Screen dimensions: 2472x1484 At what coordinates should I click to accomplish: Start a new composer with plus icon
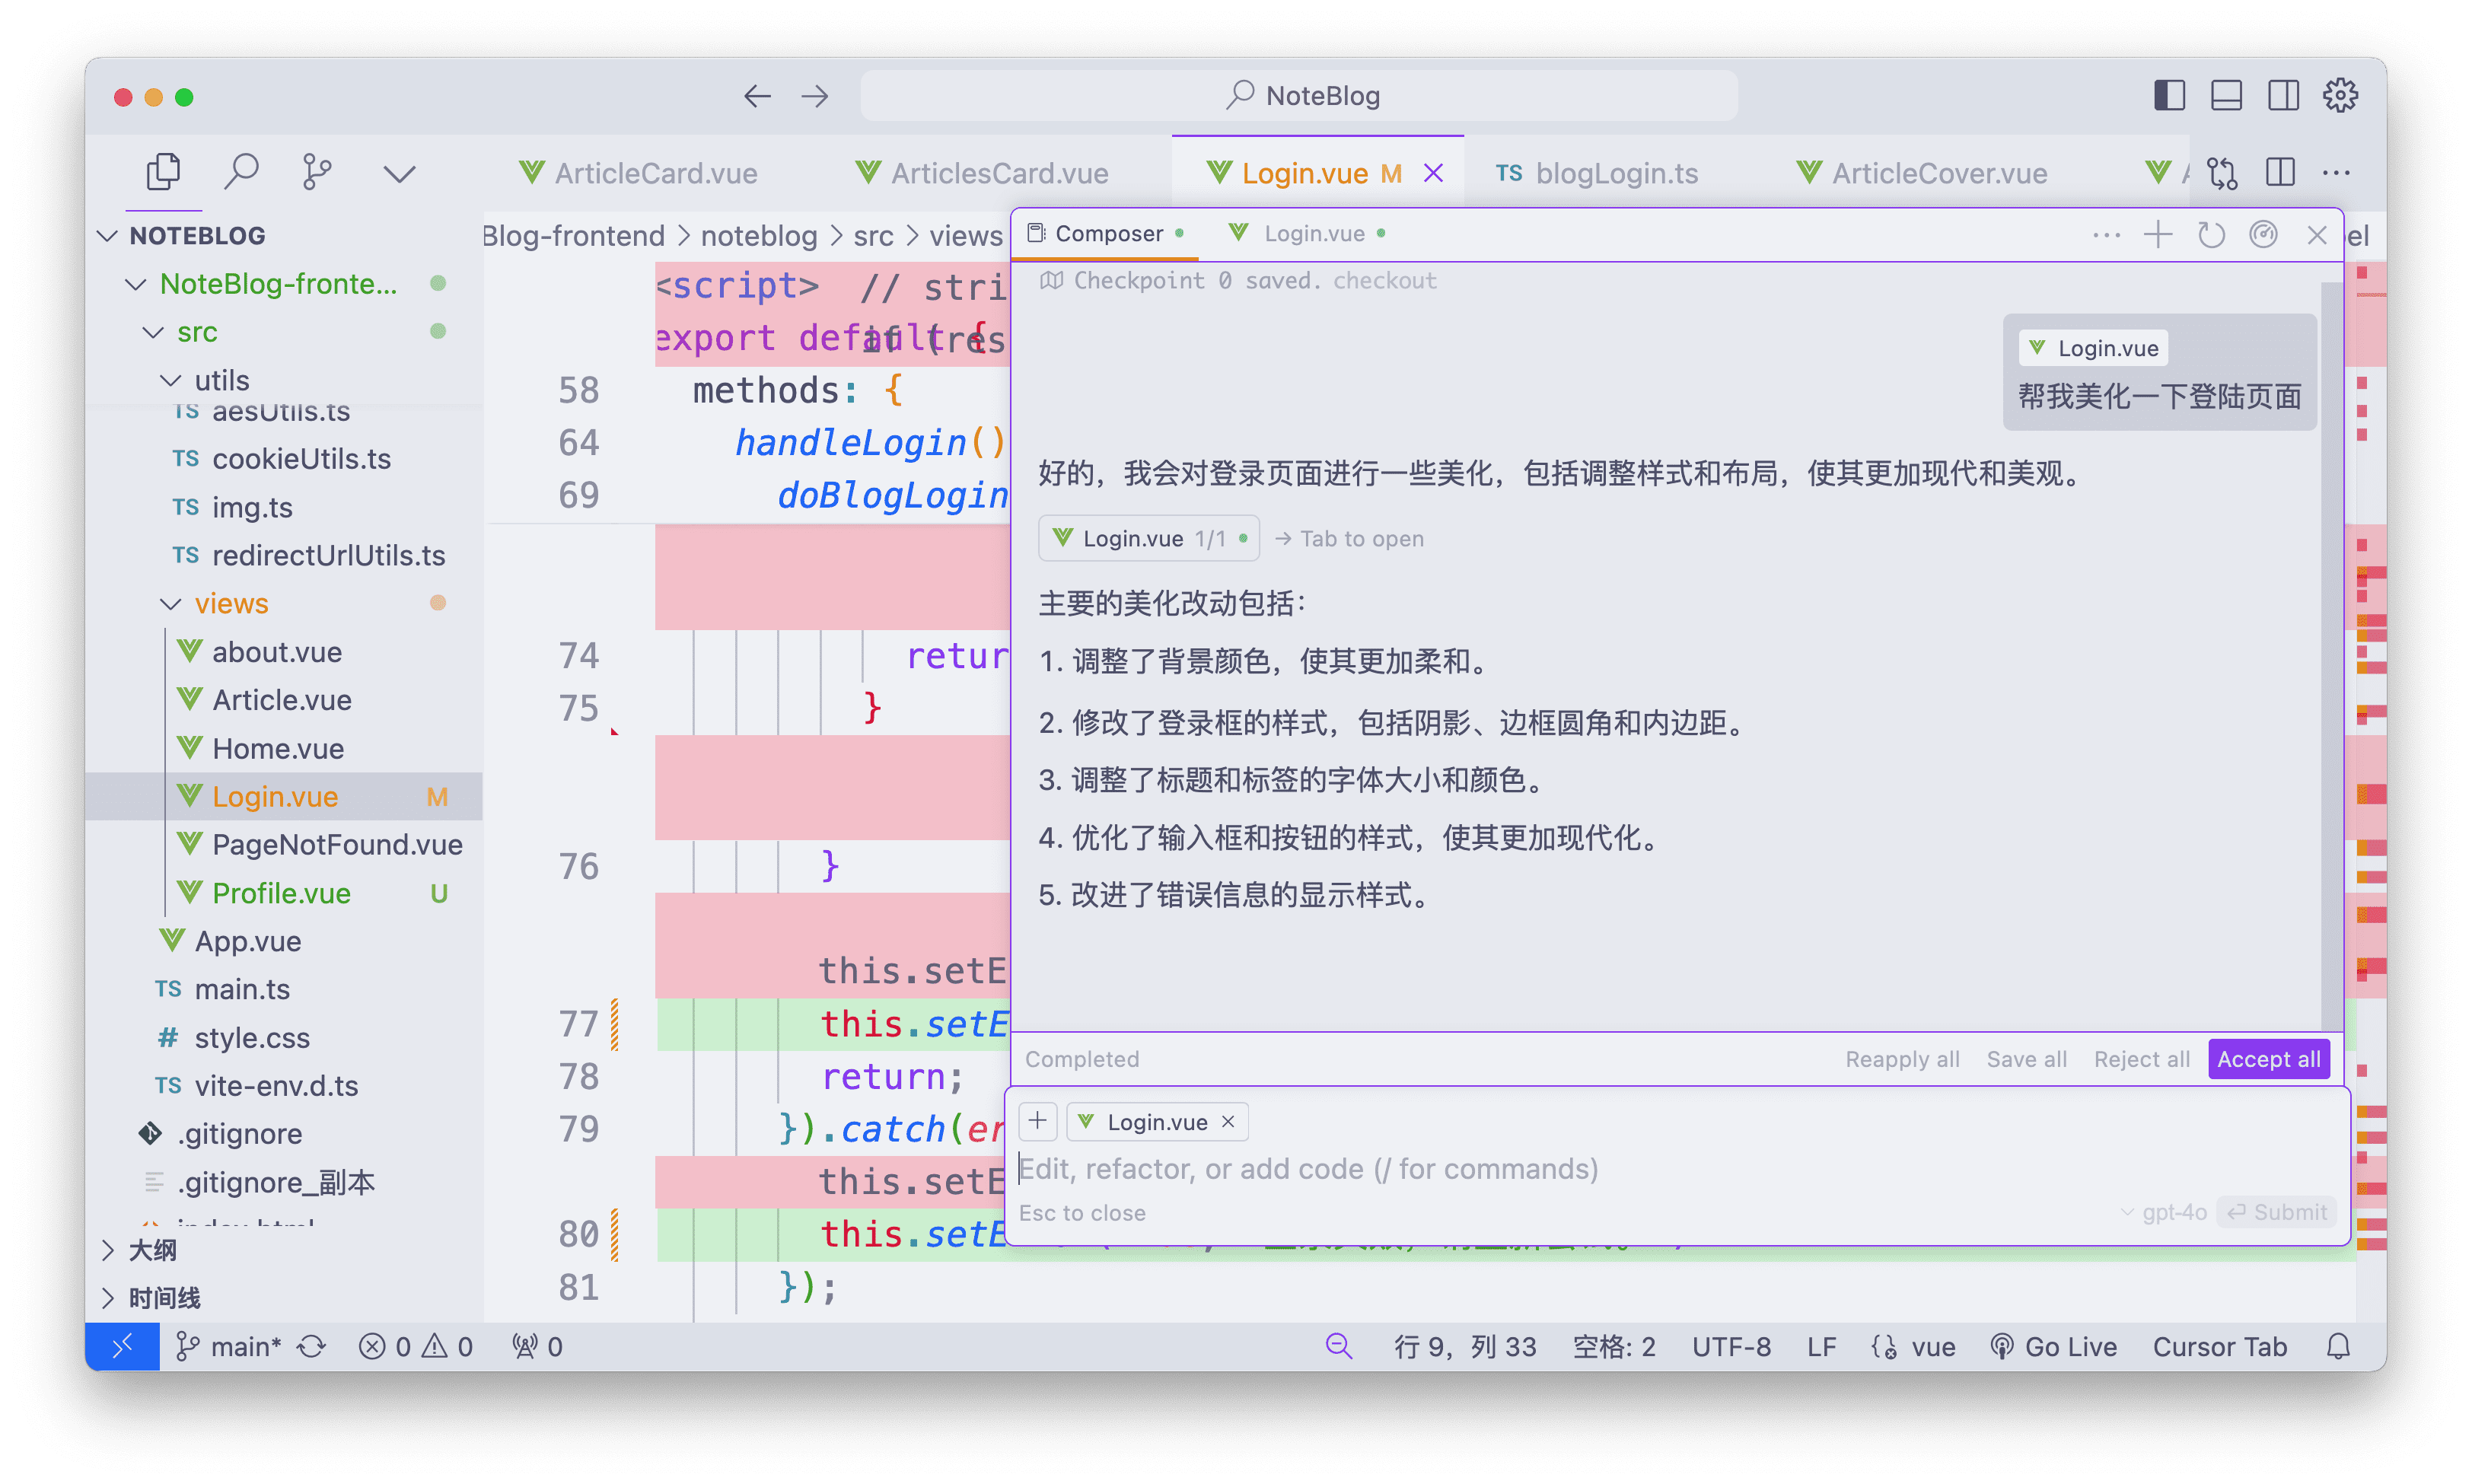coord(2158,235)
